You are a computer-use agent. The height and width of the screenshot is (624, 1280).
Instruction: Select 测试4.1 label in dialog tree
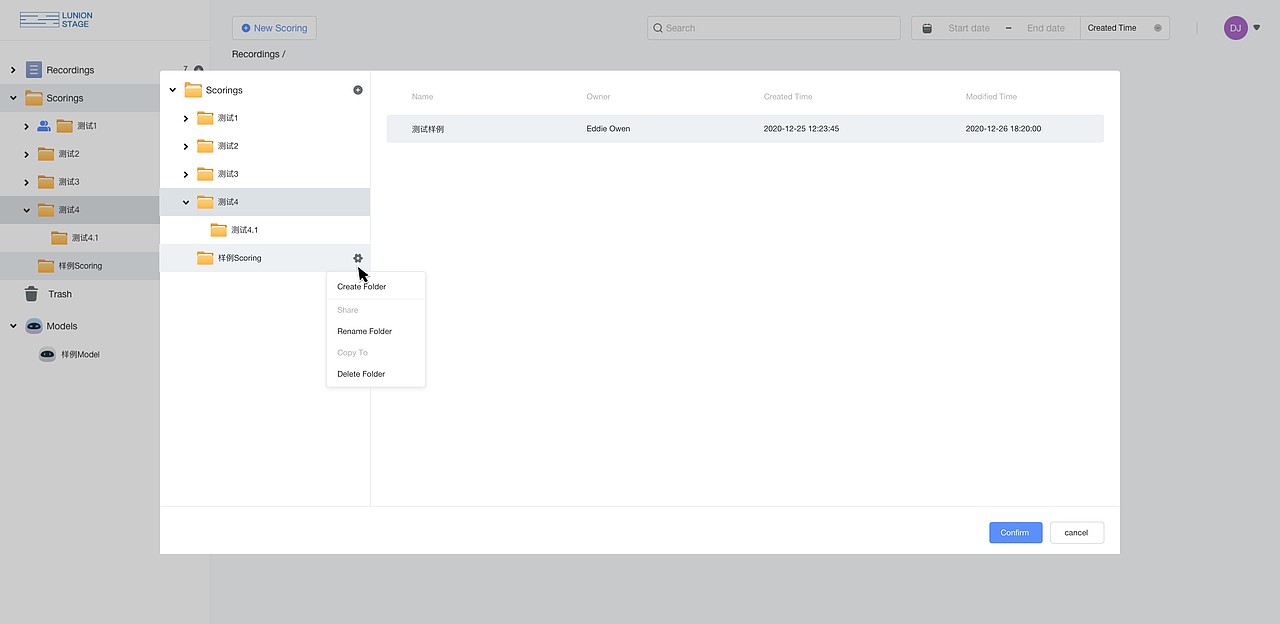244,230
